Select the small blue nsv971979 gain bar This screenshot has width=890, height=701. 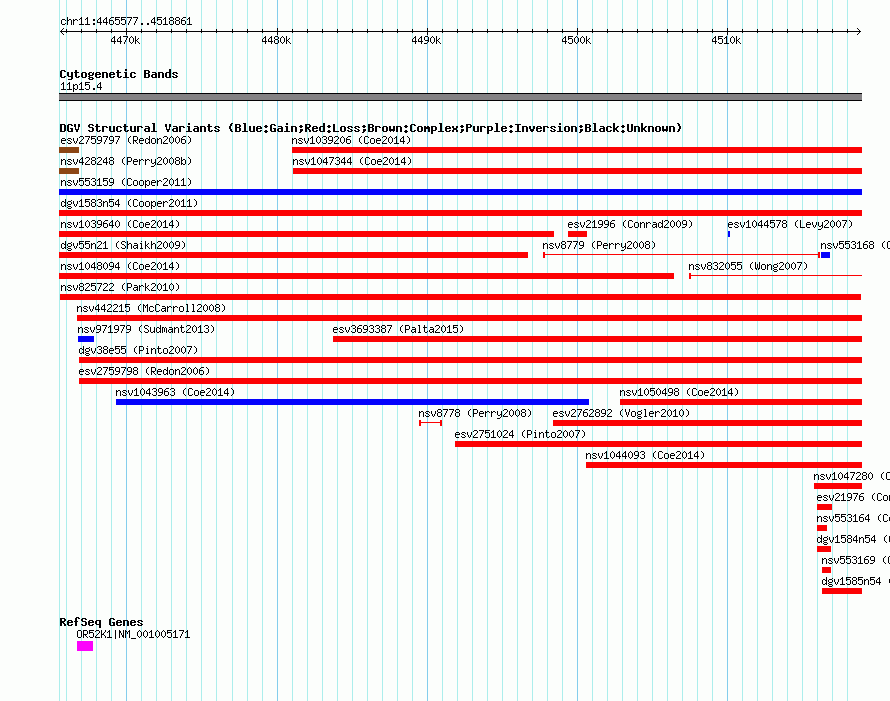click(86, 339)
